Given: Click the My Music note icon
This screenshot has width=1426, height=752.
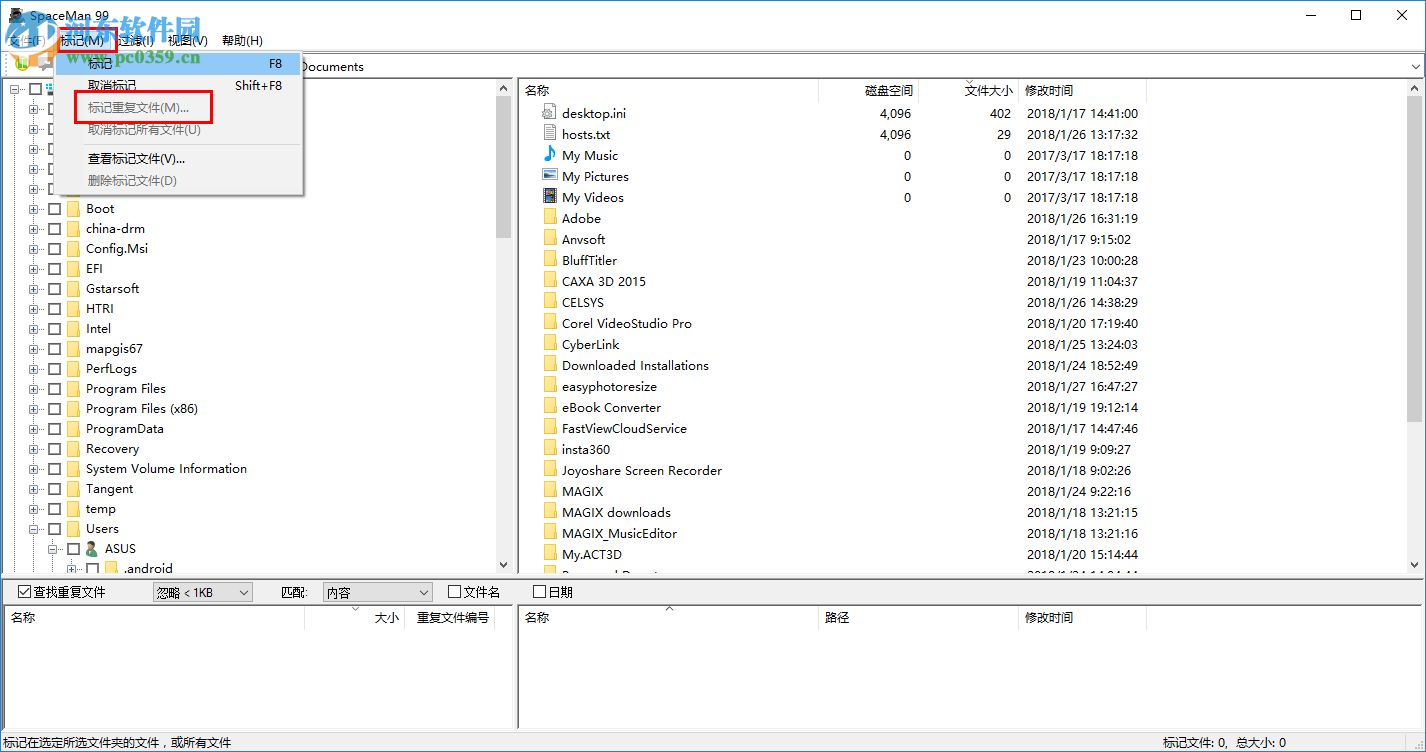Looking at the screenshot, I should (549, 155).
